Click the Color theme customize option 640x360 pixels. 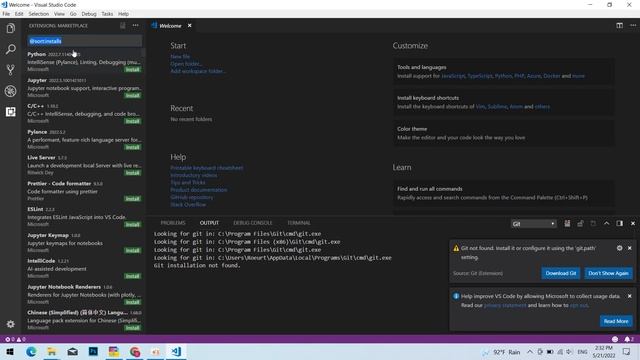tap(504, 133)
